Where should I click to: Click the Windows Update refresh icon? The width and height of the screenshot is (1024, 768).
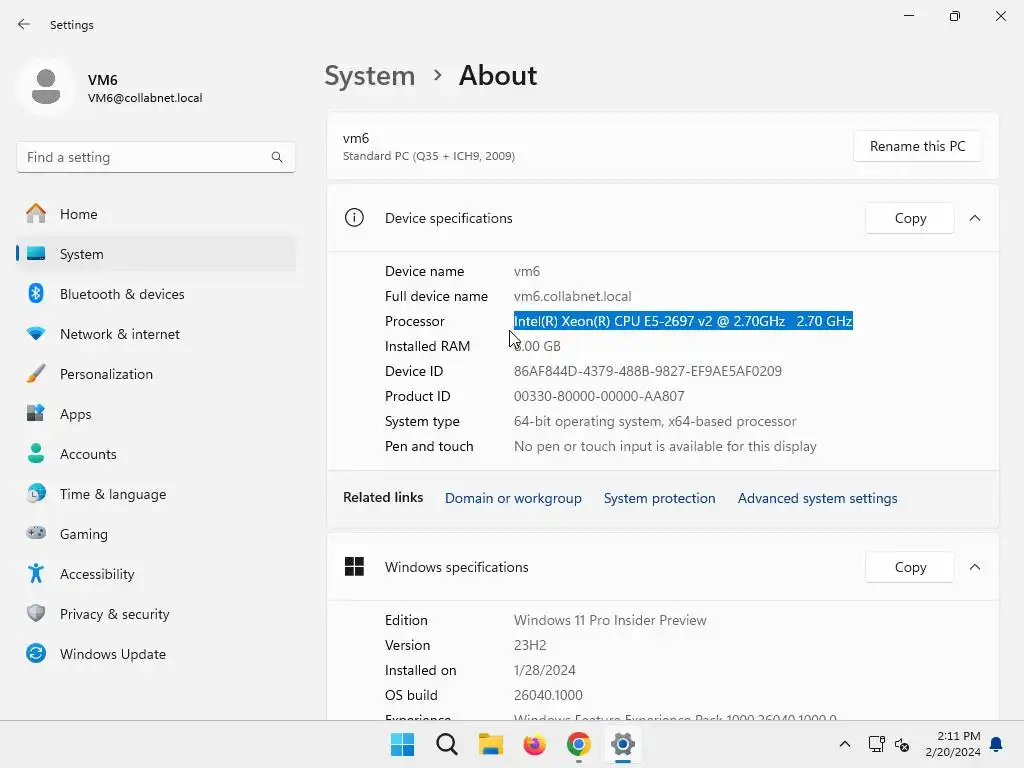point(36,653)
